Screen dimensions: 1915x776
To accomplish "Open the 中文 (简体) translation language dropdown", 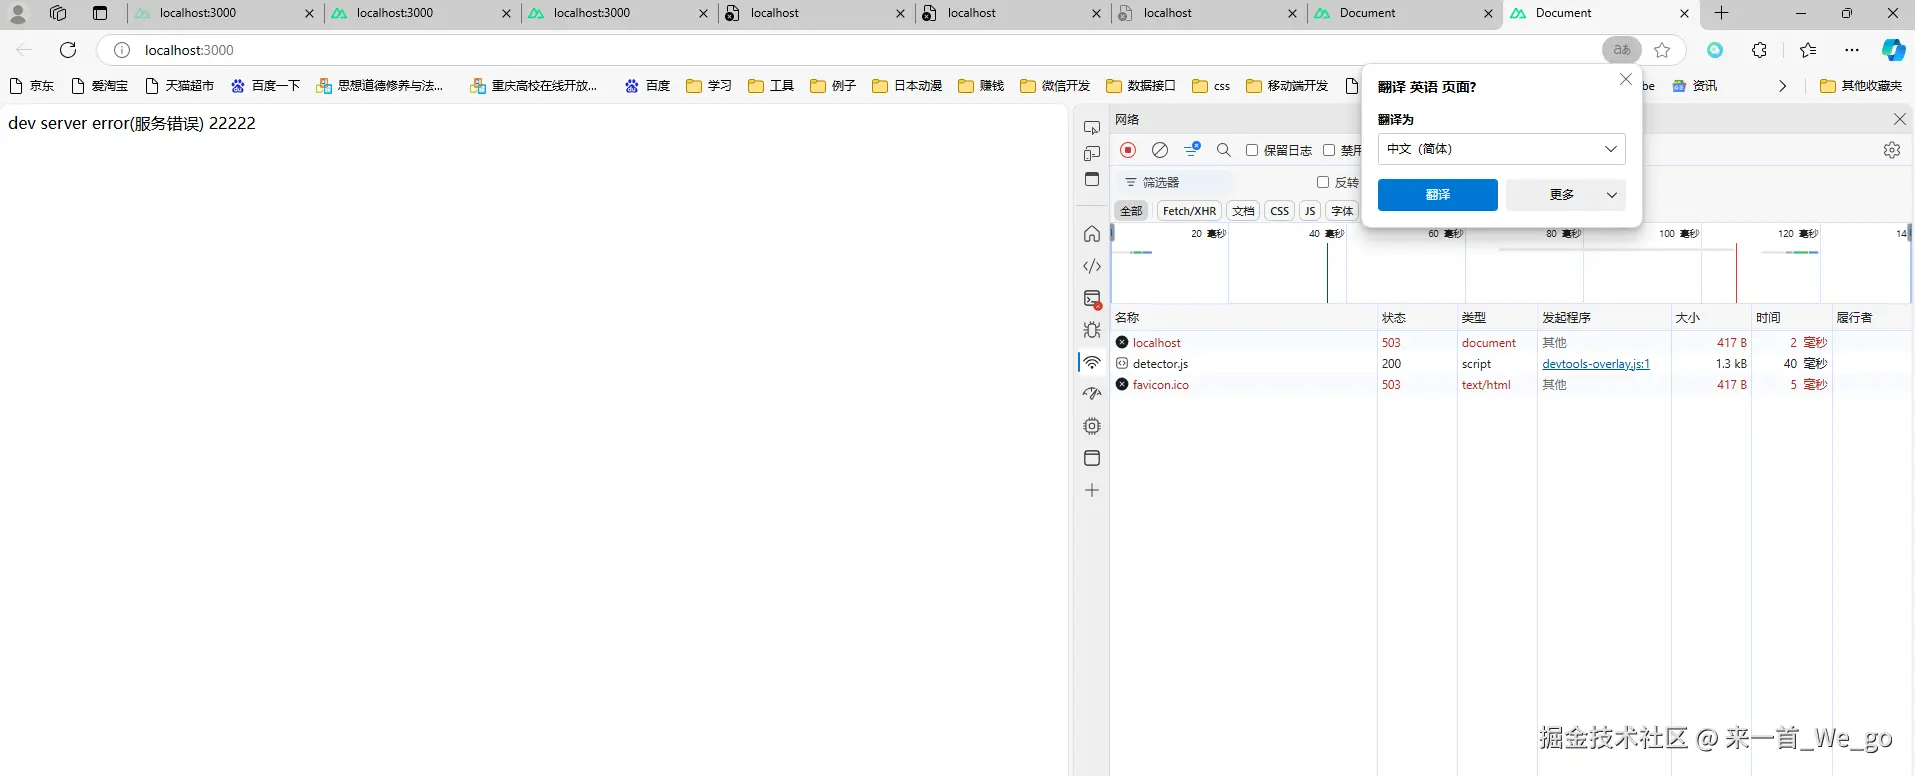I will [x=1501, y=149].
